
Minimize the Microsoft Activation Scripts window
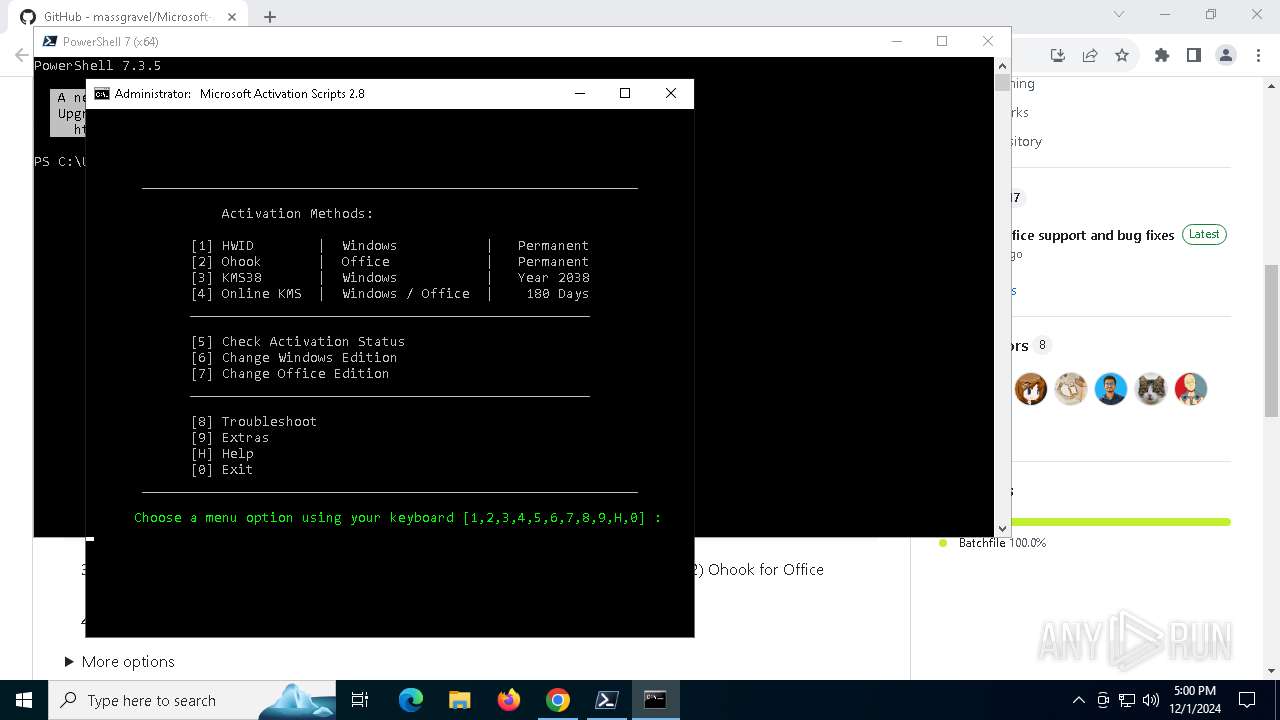580,93
